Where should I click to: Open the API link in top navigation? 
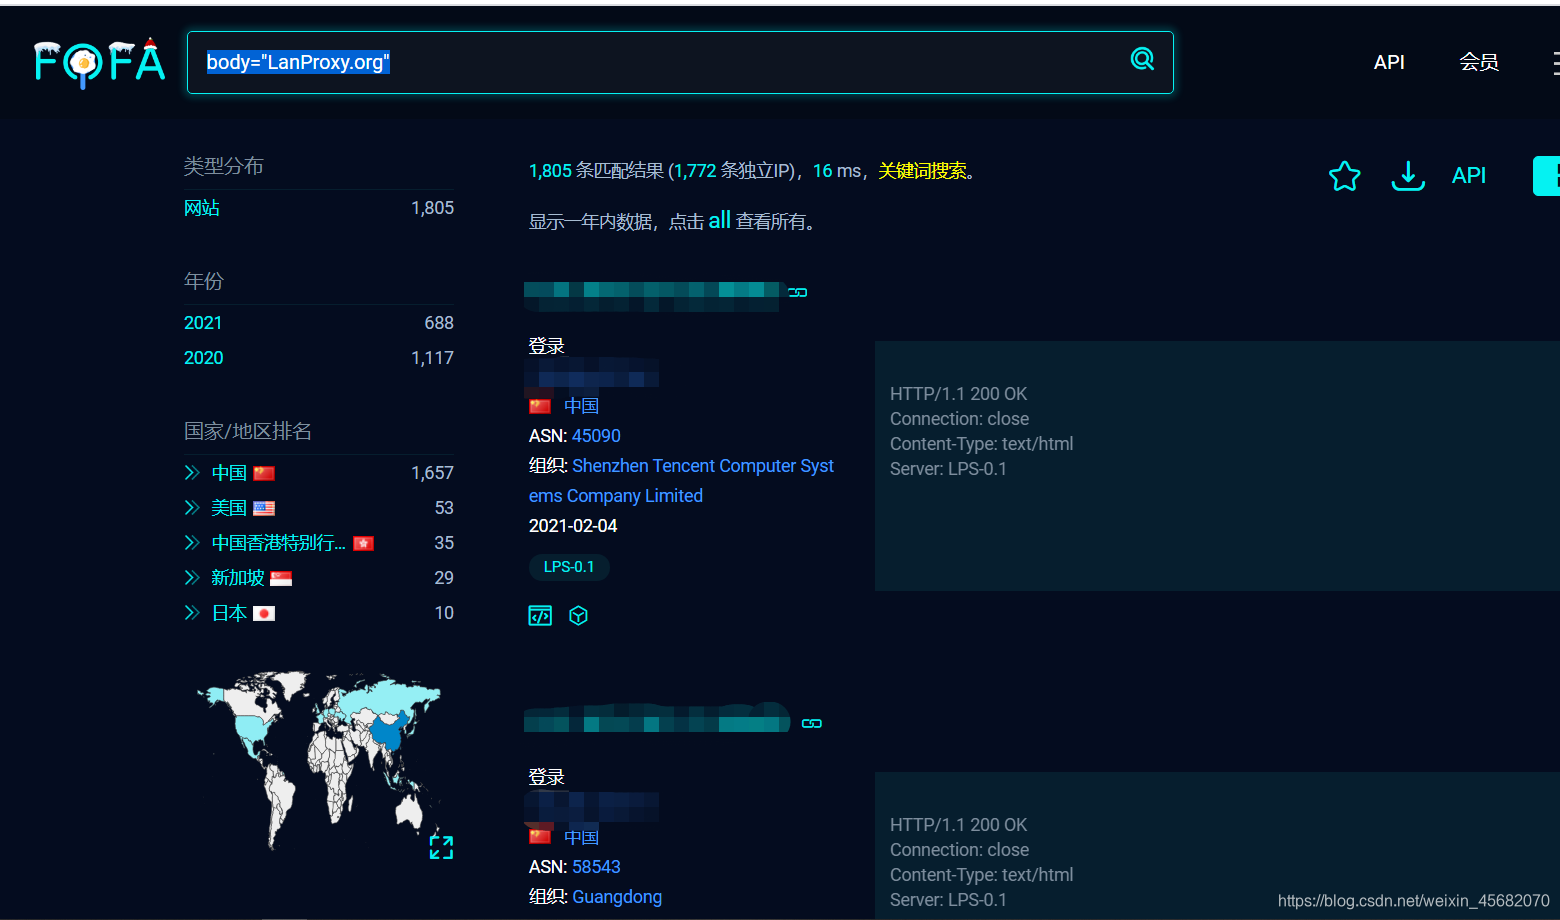click(x=1389, y=62)
